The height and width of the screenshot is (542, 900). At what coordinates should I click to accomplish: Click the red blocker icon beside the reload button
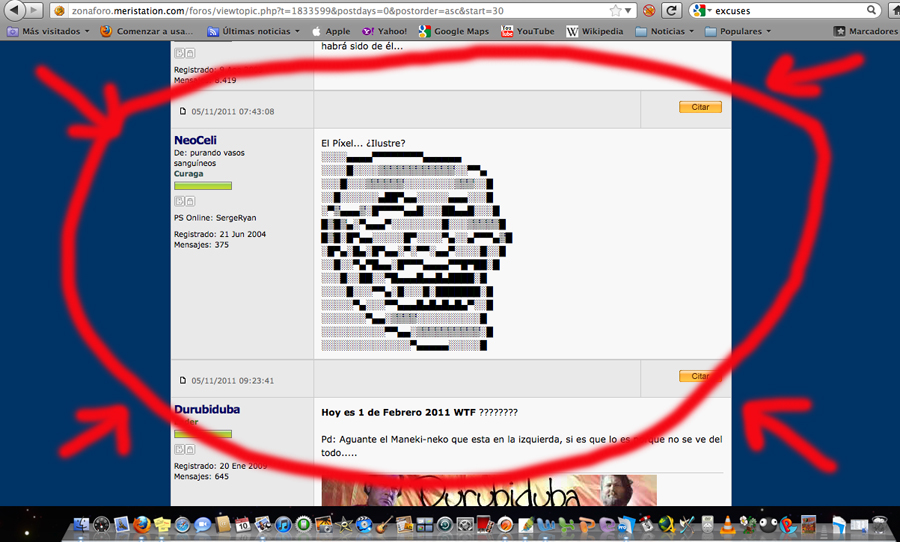coord(649,10)
